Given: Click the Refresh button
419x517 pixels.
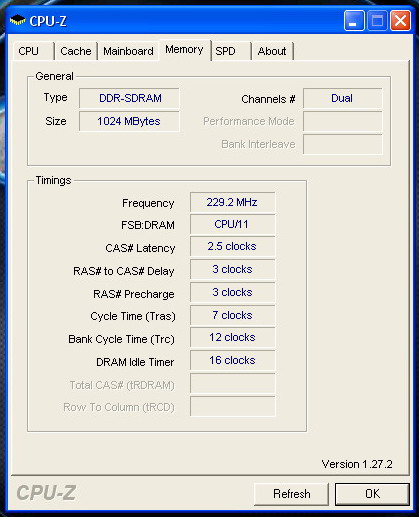Looking at the screenshot, I should tap(291, 494).
